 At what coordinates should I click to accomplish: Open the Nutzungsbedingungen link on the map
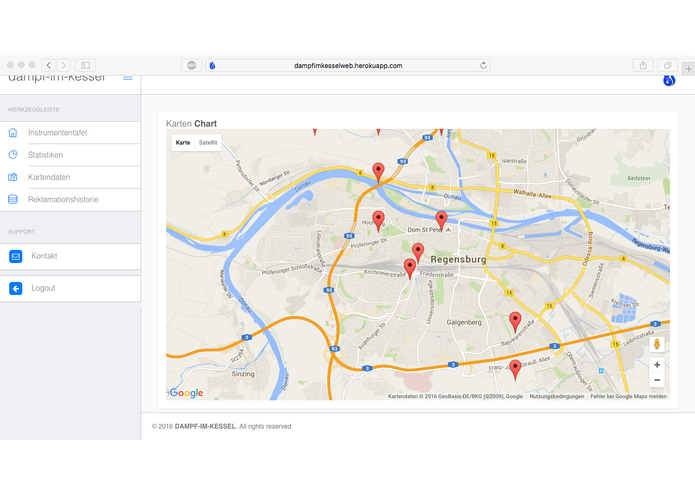[x=557, y=397]
